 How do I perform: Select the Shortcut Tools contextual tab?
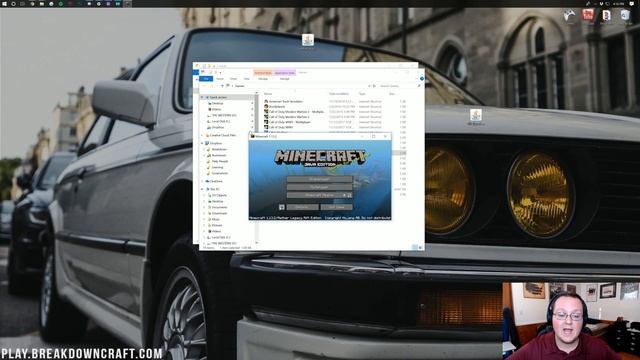263,73
